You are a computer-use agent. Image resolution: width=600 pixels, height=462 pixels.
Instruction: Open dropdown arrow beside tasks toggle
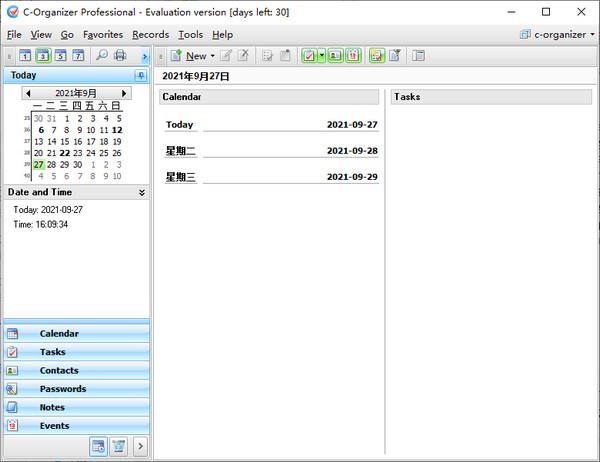pos(321,56)
